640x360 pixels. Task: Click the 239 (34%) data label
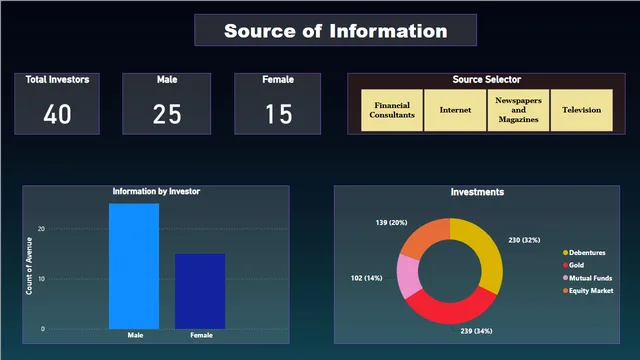[476, 331]
